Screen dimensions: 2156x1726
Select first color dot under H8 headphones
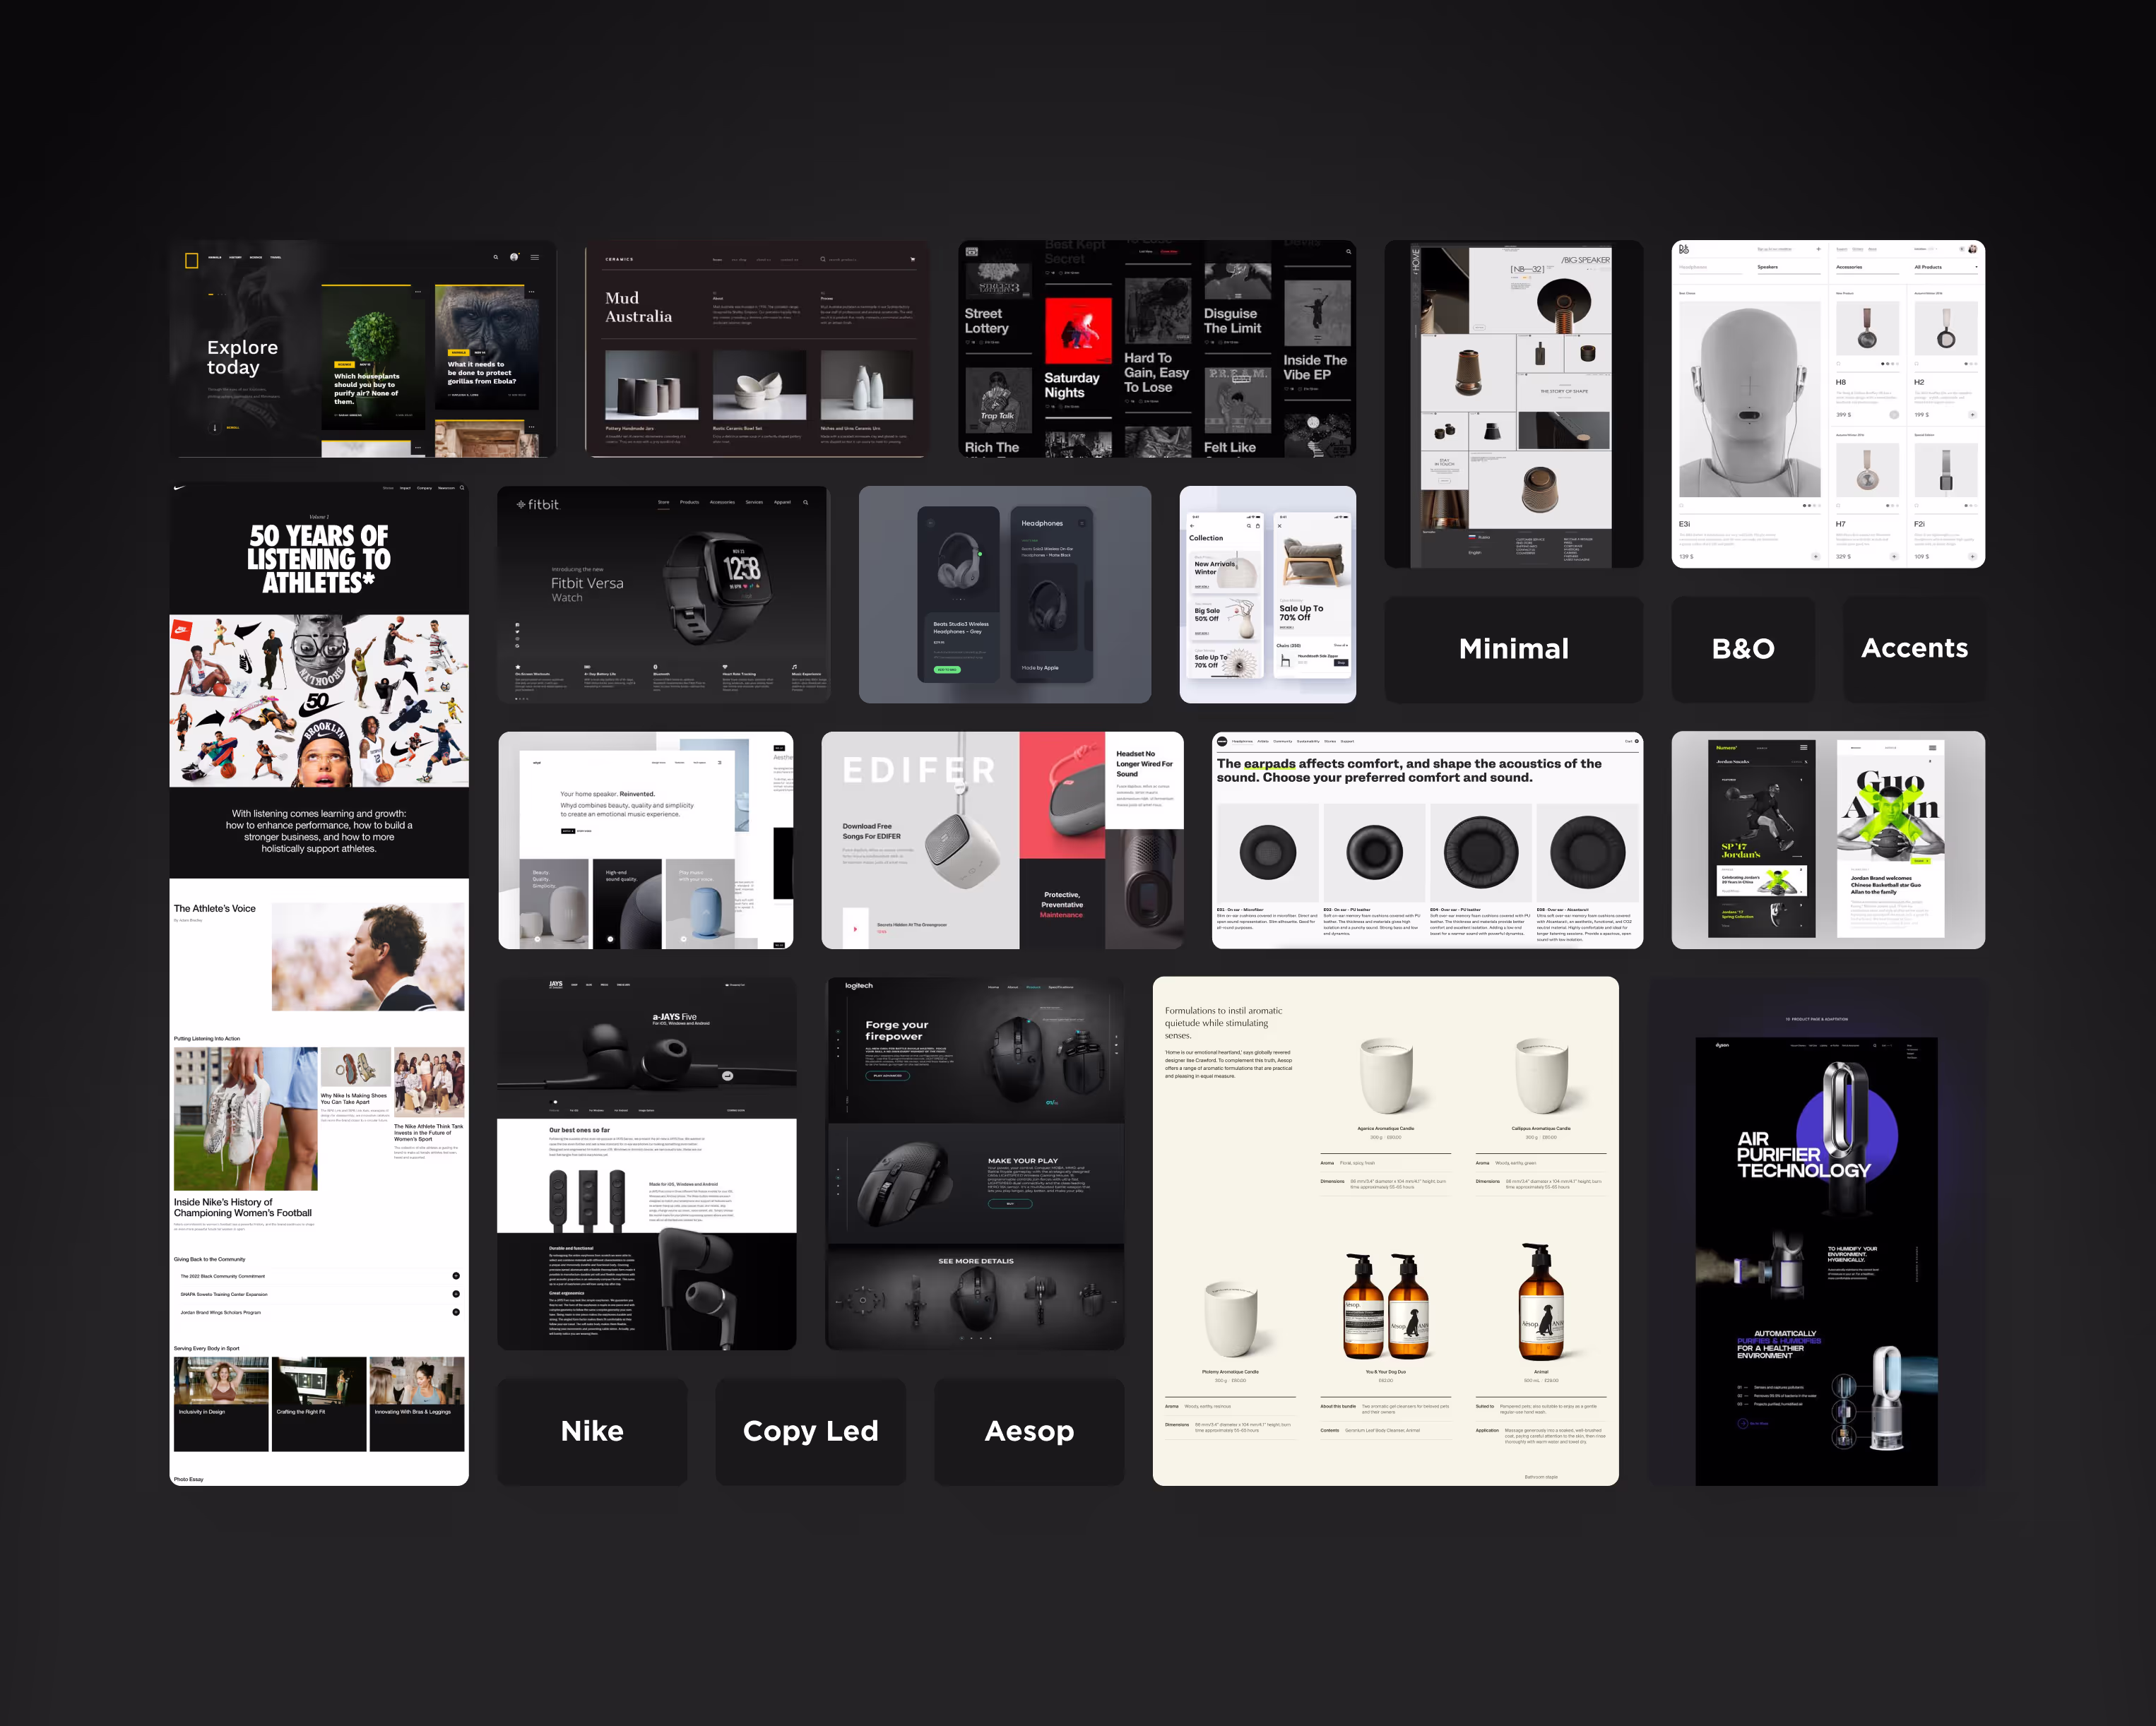coord(1882,364)
